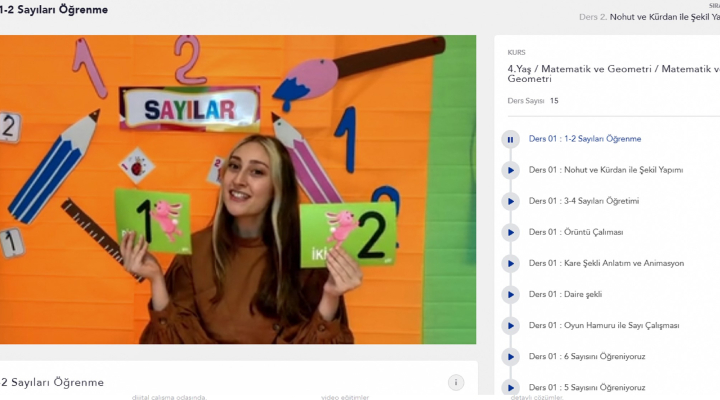Open lesson link Oyun Hamuru ile Sayı Çalışması
Image resolution: width=720 pixels, height=400 pixels.
[604, 325]
